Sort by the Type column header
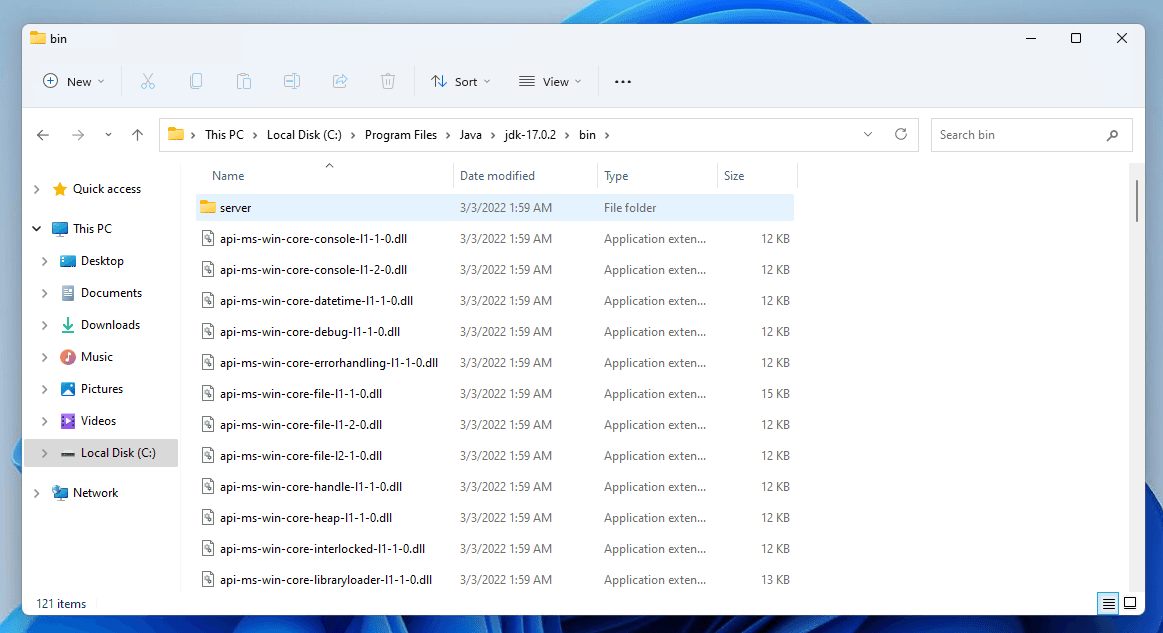Viewport: 1163px width, 633px height. point(657,176)
